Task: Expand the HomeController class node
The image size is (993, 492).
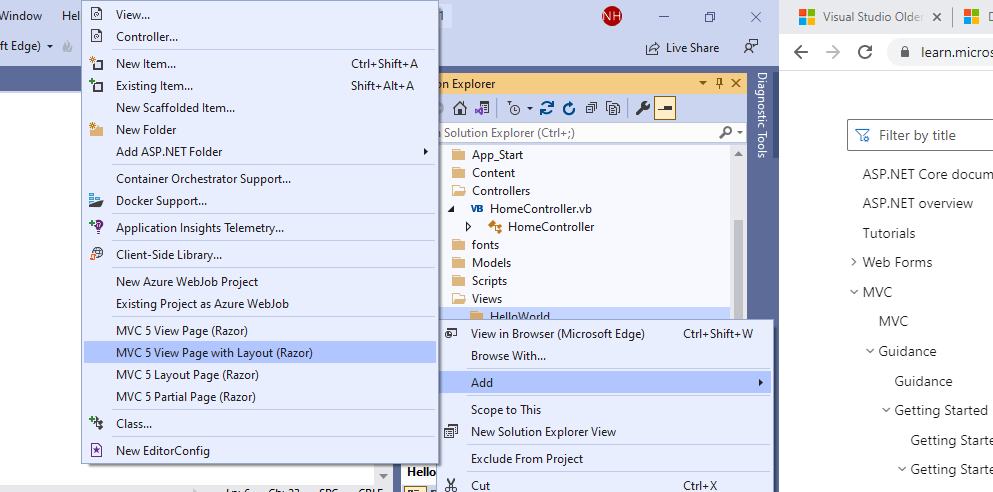Action: click(468, 227)
